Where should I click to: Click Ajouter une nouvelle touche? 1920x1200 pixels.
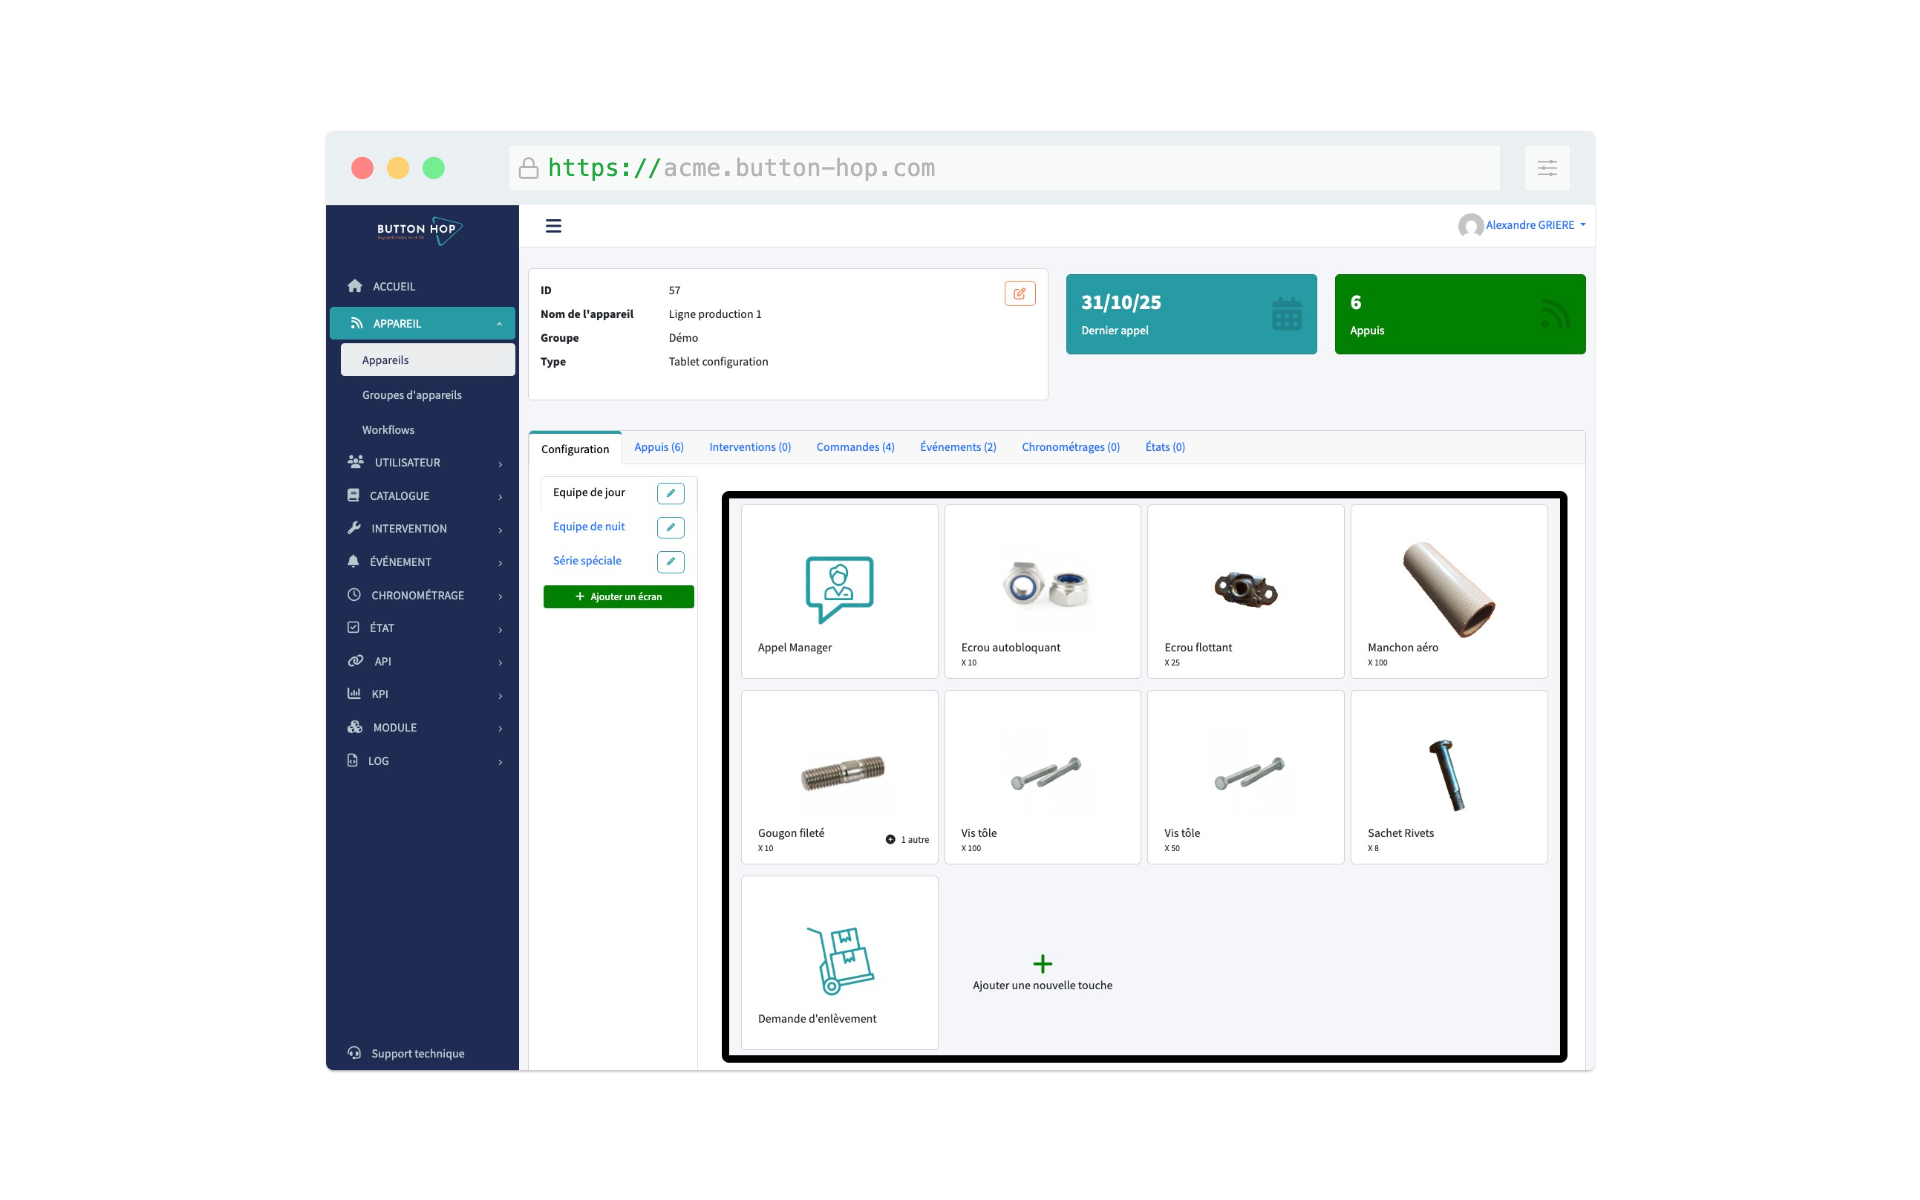pyautogui.click(x=1042, y=970)
